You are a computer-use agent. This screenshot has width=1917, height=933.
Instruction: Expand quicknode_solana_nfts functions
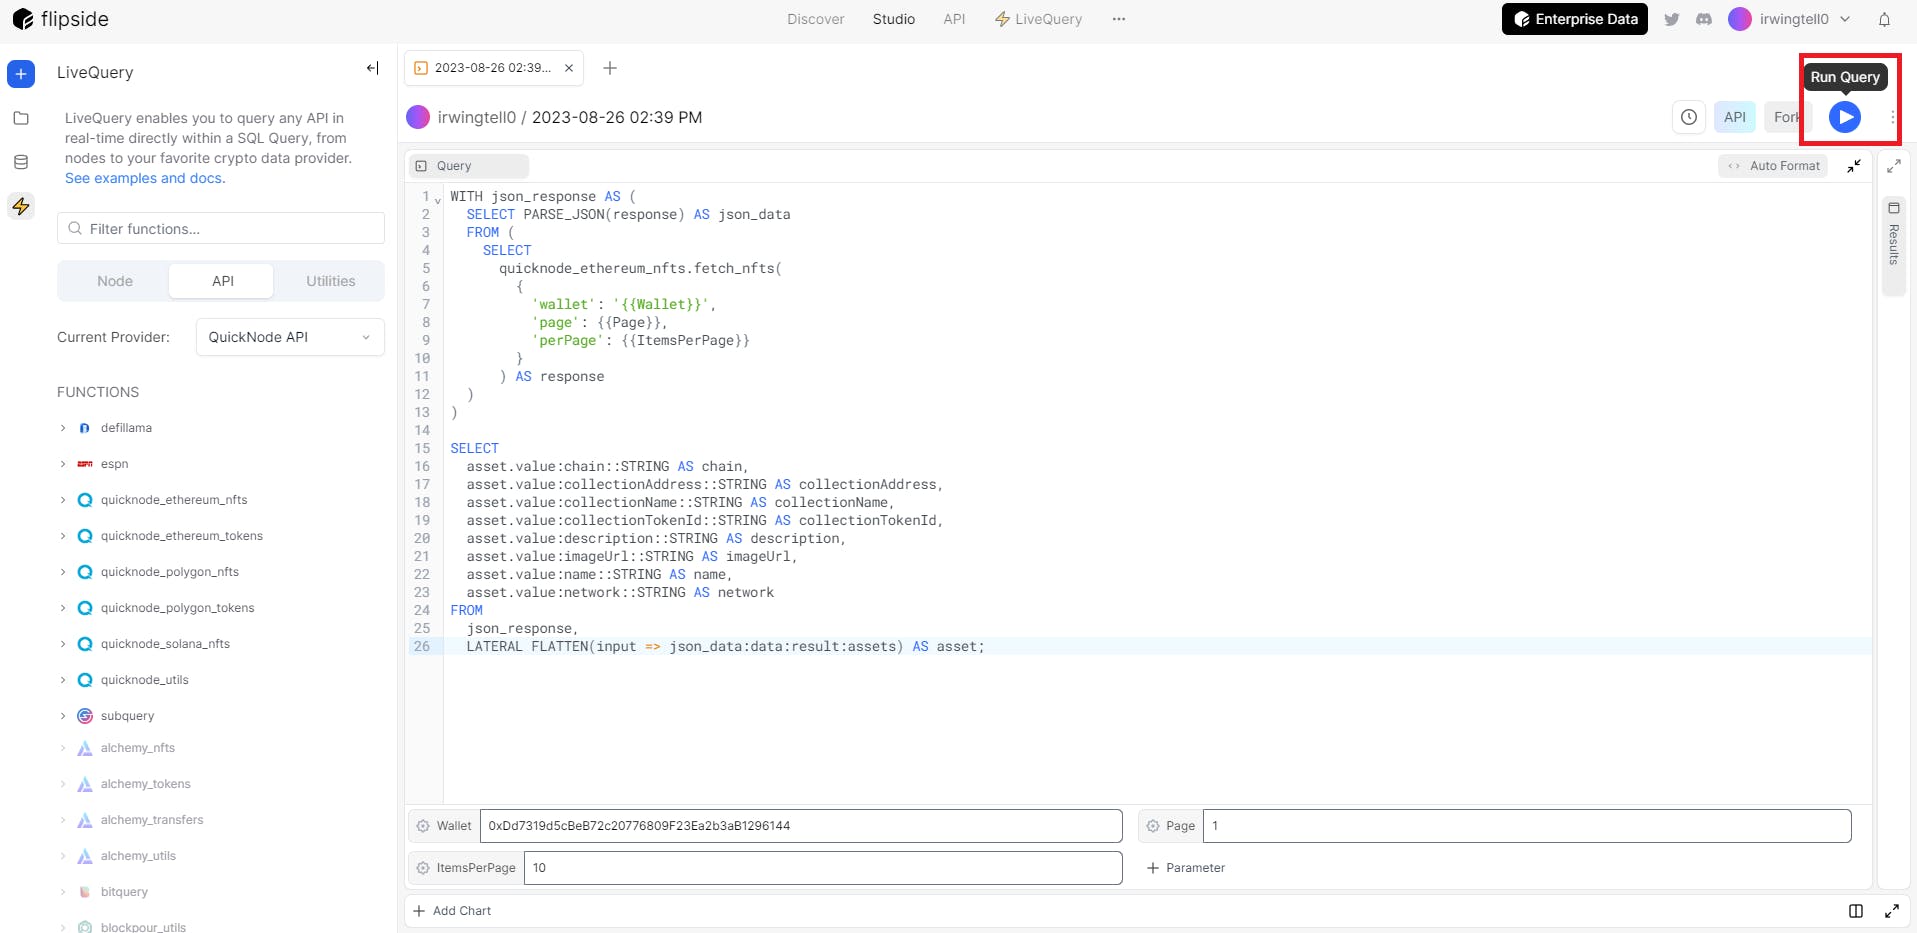(x=62, y=644)
